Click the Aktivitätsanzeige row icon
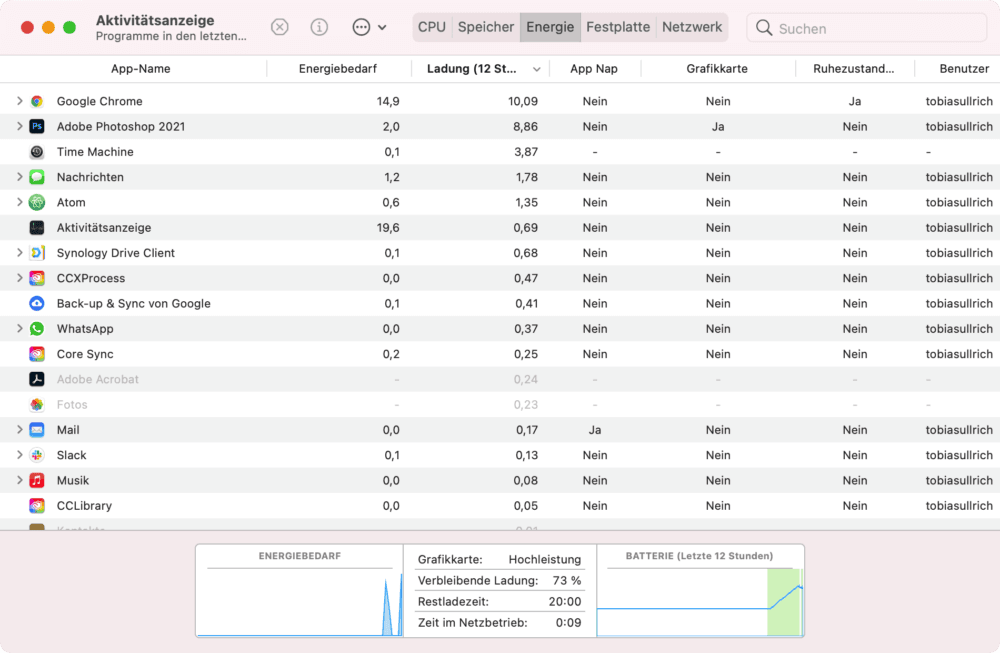Screen dimensions: 1000x653 [37, 228]
